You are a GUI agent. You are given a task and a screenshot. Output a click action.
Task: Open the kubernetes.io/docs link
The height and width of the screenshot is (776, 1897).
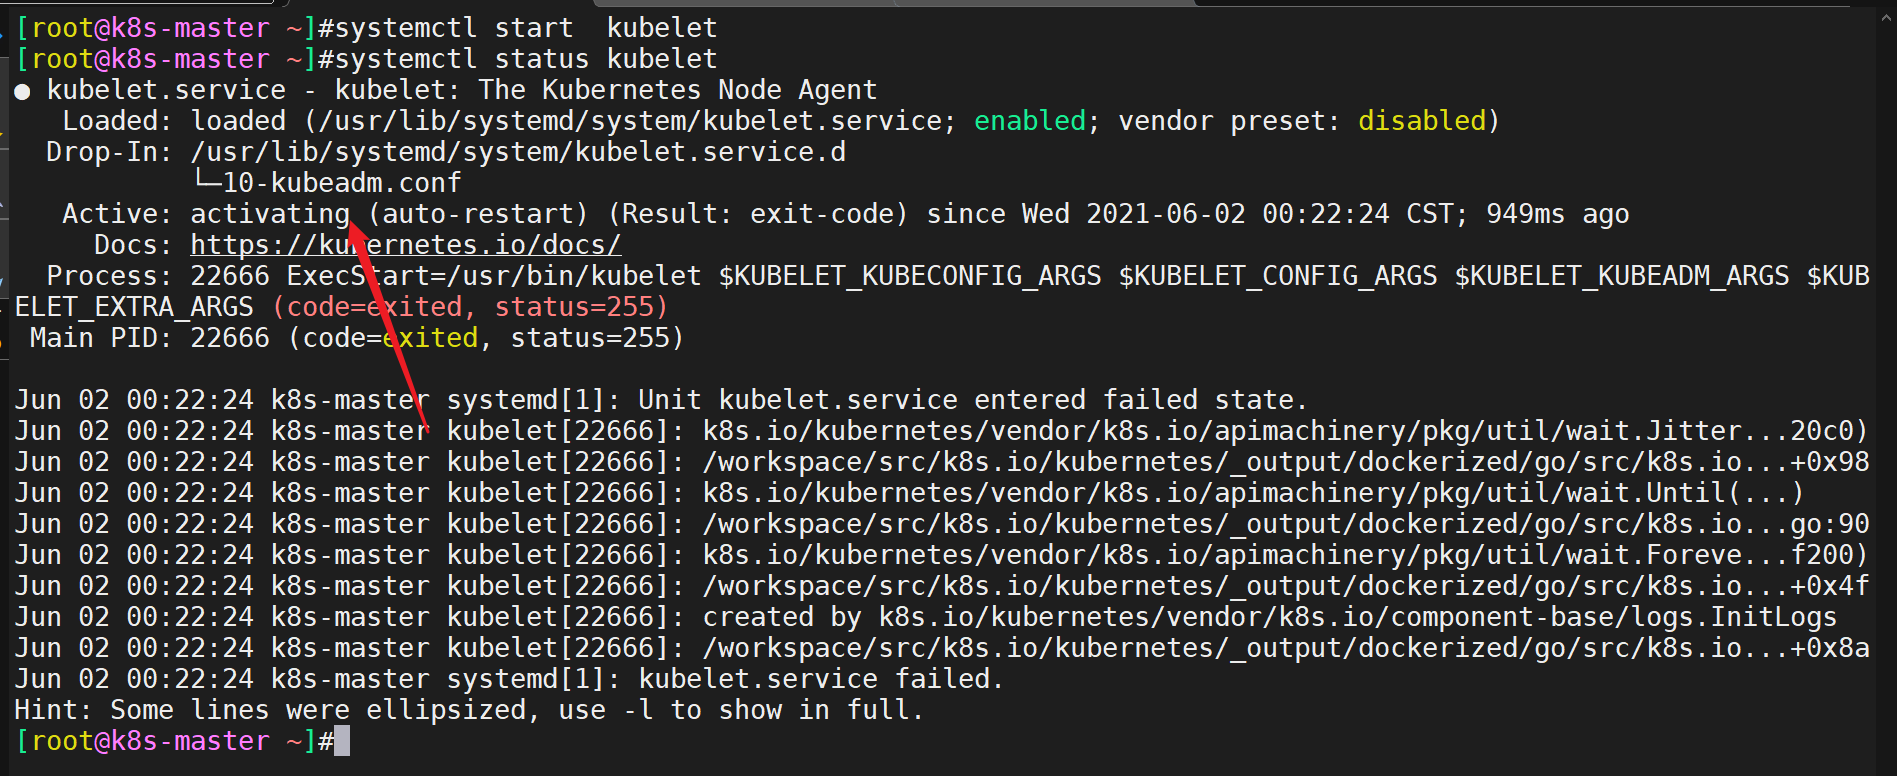click(406, 245)
